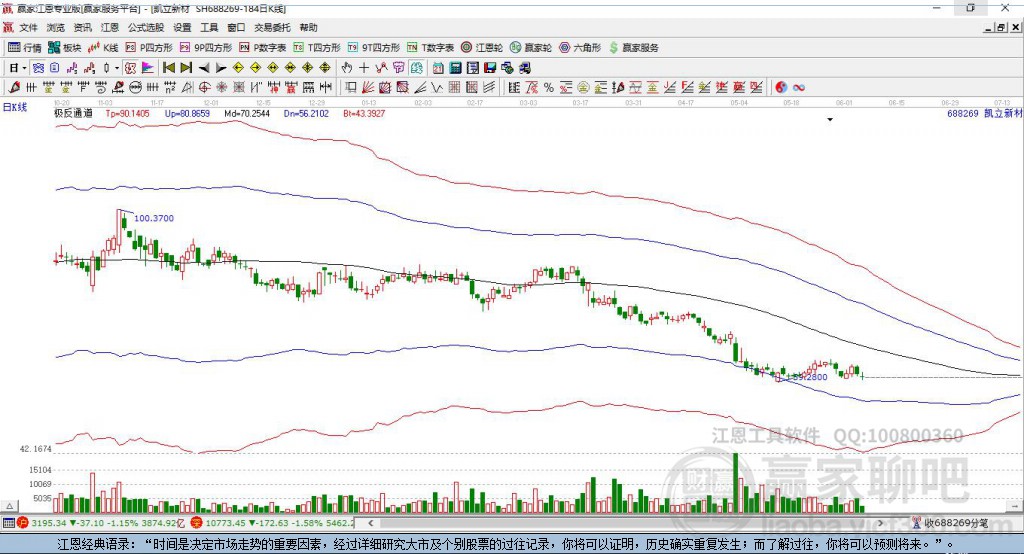
Task: Open the 六角形 hexagon tool
Action: point(580,48)
